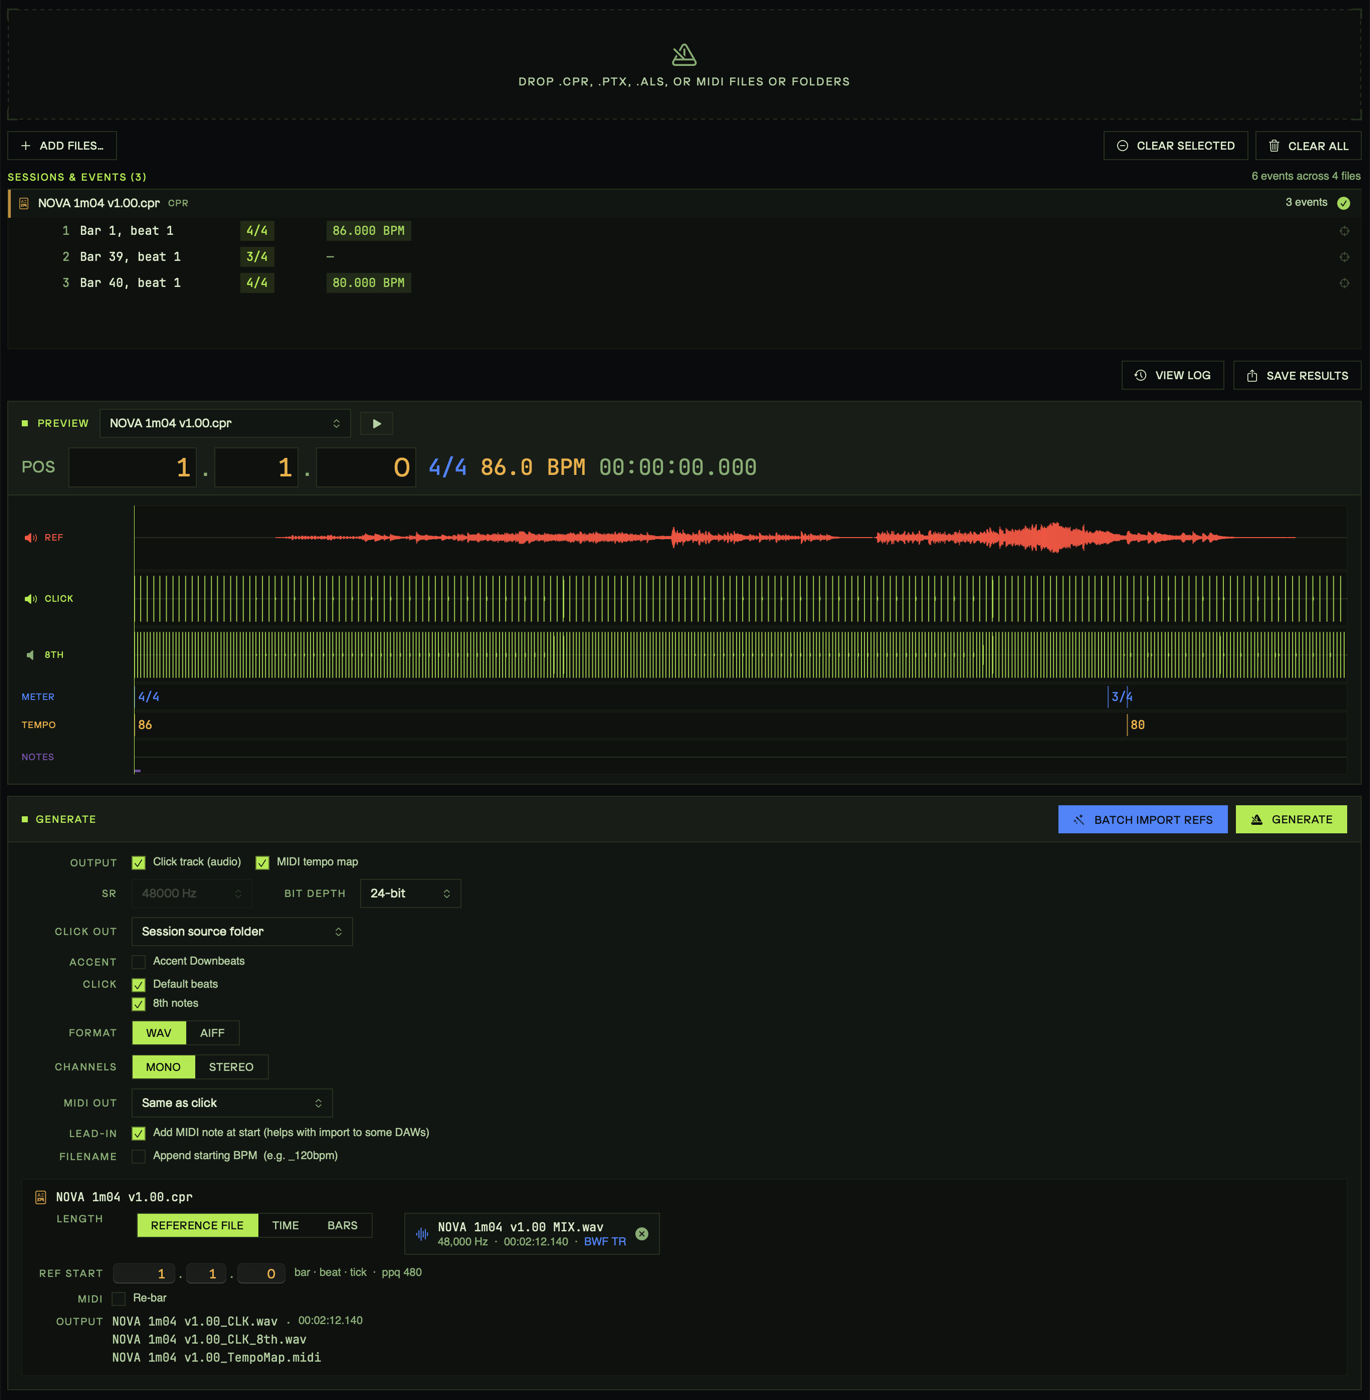The height and width of the screenshot is (1400, 1370).
Task: Open the 24-bit bit depth dropdown
Action: coord(410,894)
